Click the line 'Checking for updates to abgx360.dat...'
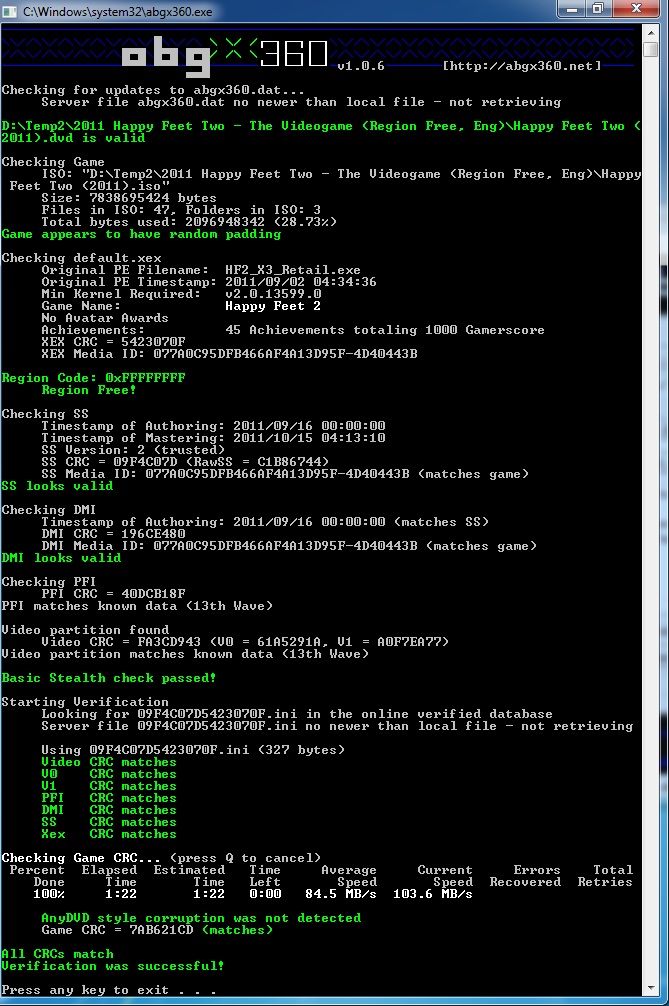The width and height of the screenshot is (669, 1006). tap(153, 90)
